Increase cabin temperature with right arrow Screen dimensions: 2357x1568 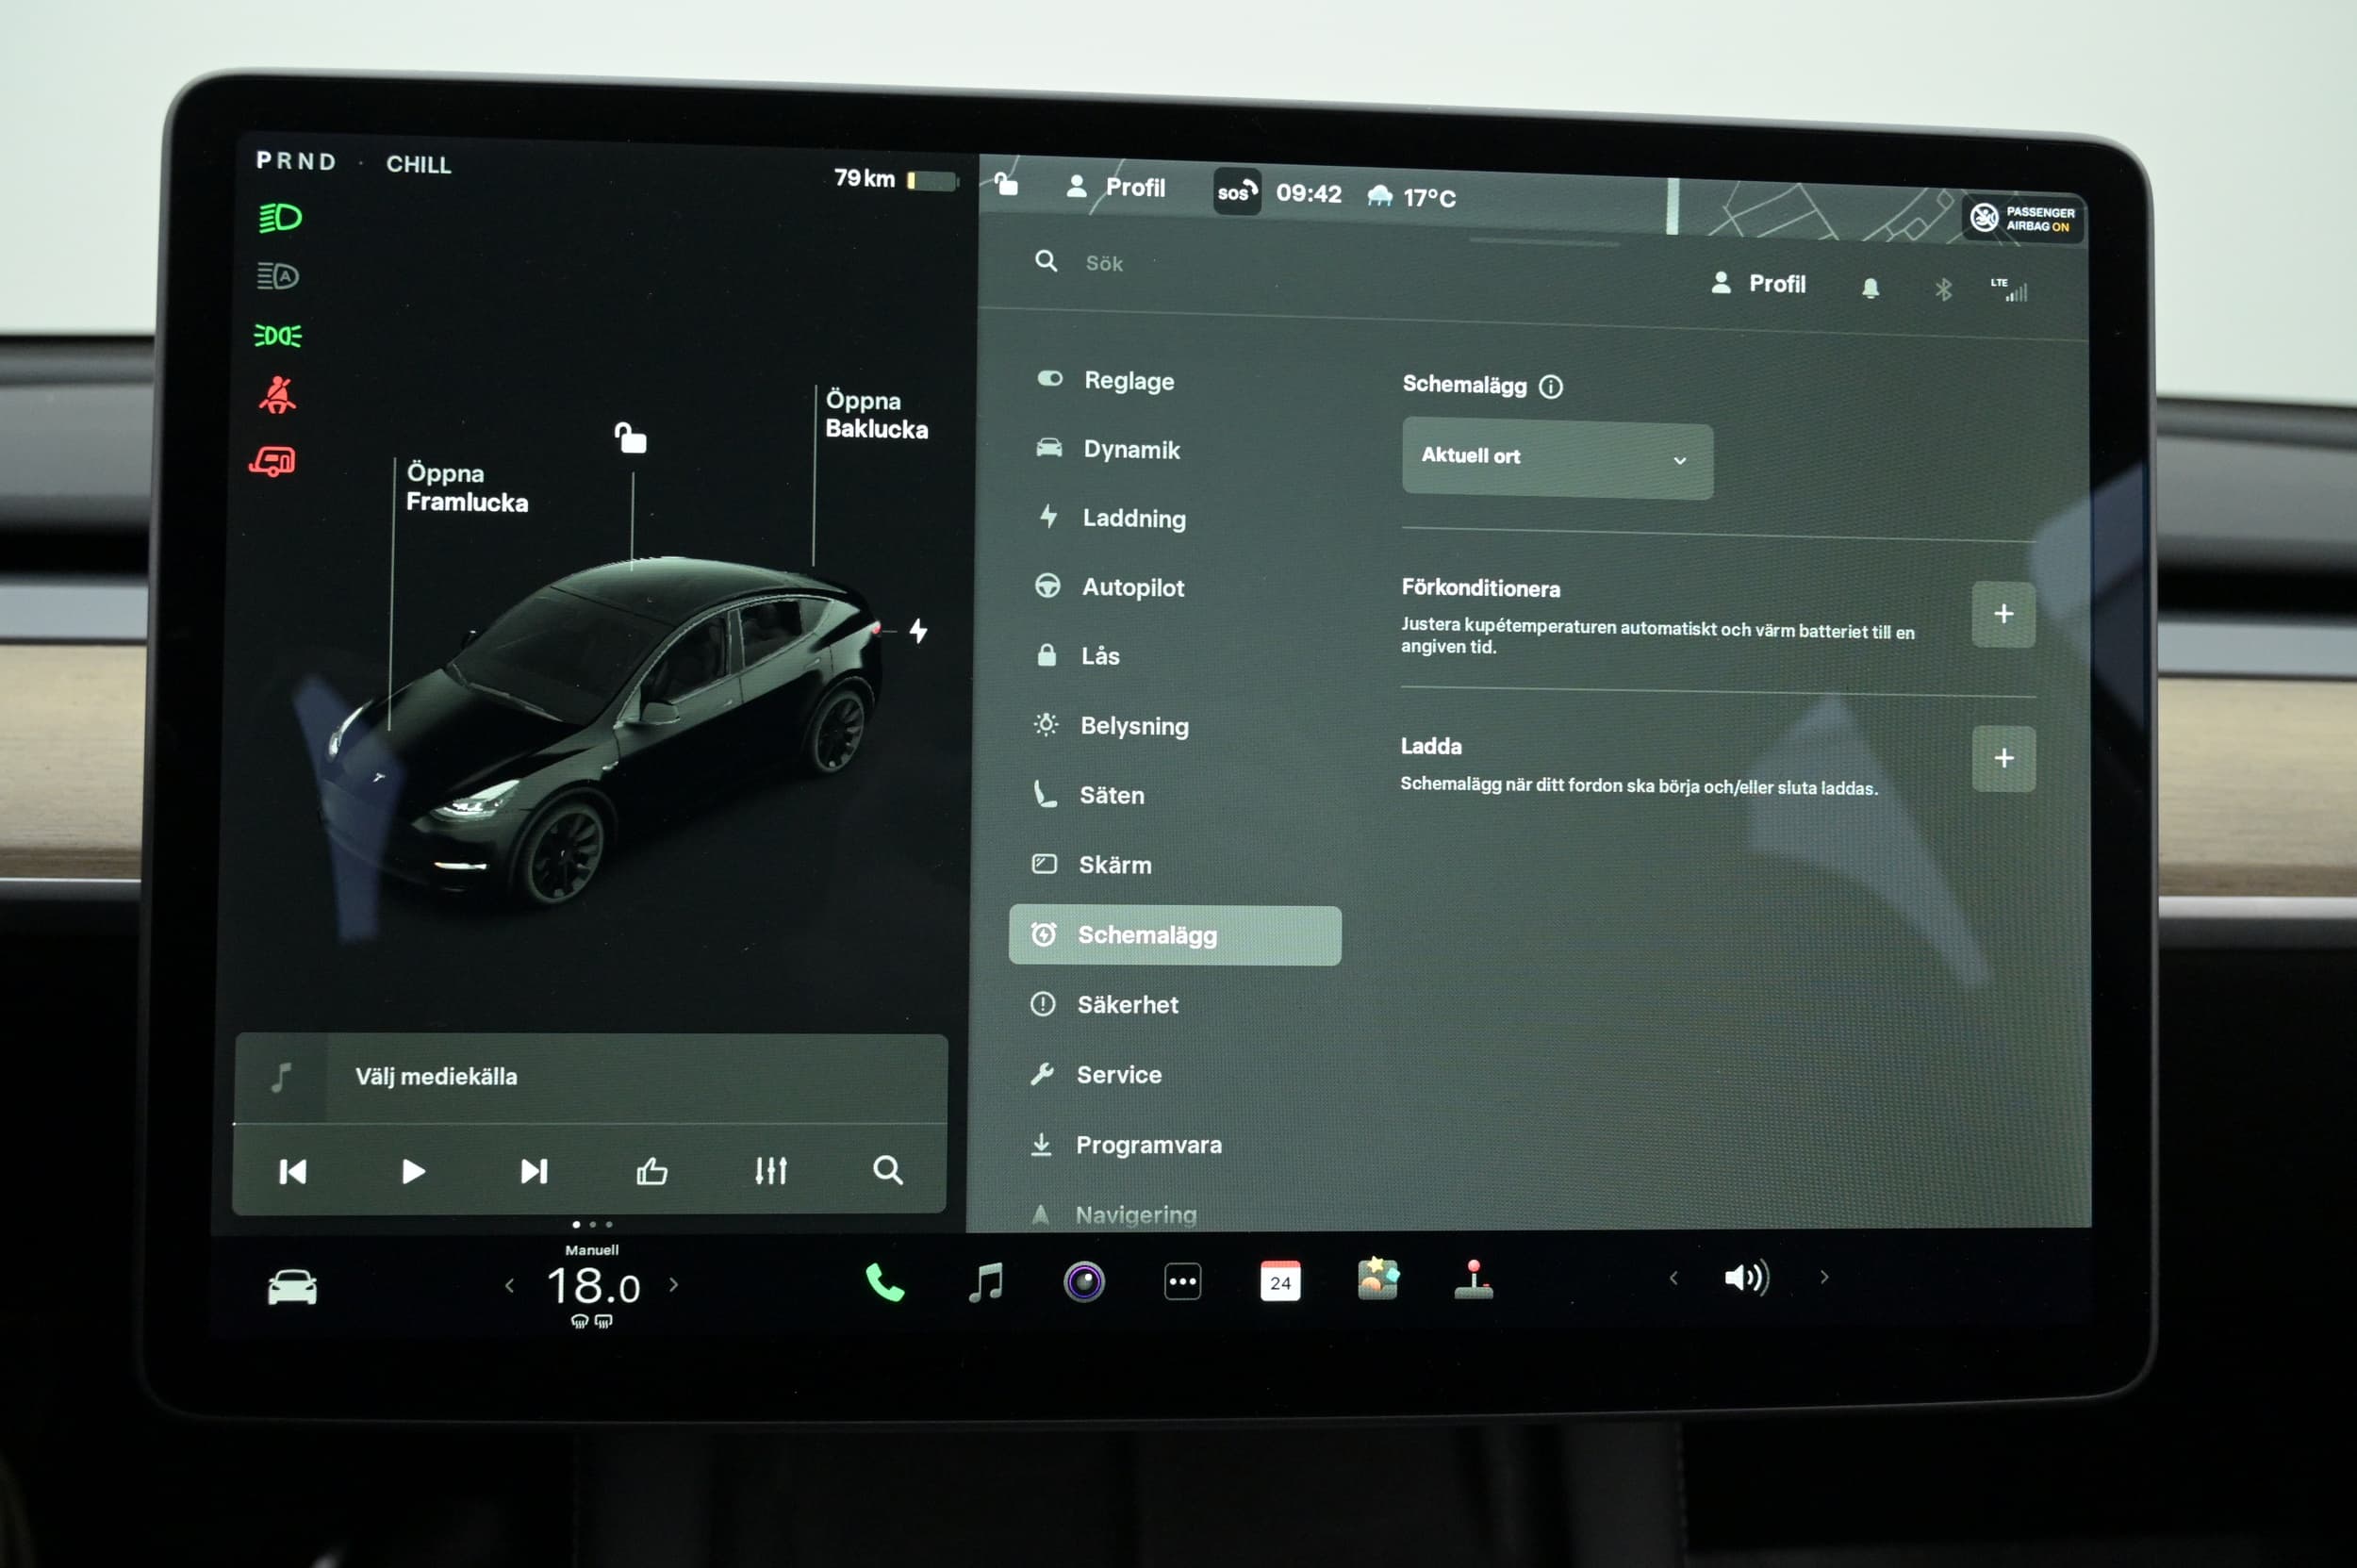(x=674, y=1285)
